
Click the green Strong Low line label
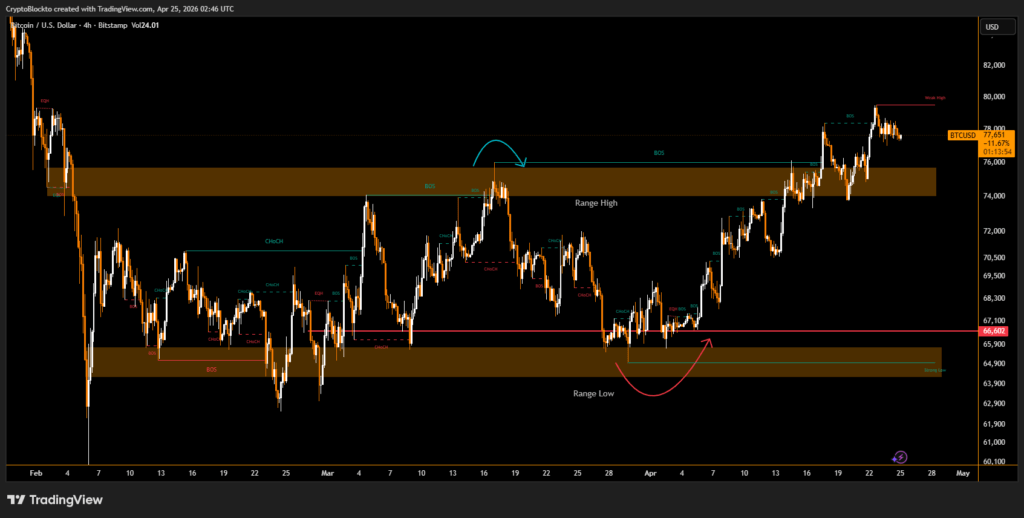[x=934, y=369]
